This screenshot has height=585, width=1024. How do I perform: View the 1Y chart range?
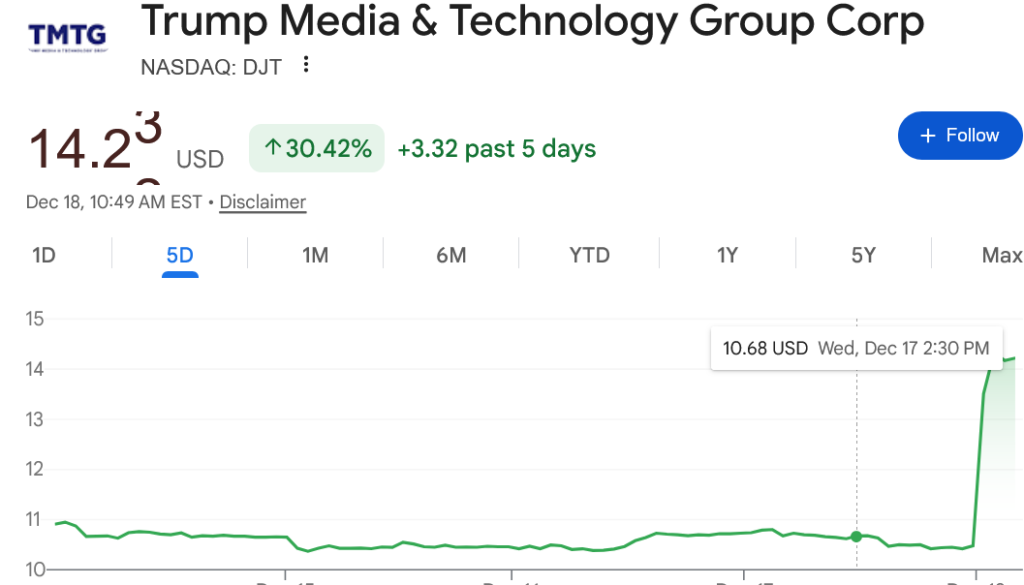click(x=727, y=255)
